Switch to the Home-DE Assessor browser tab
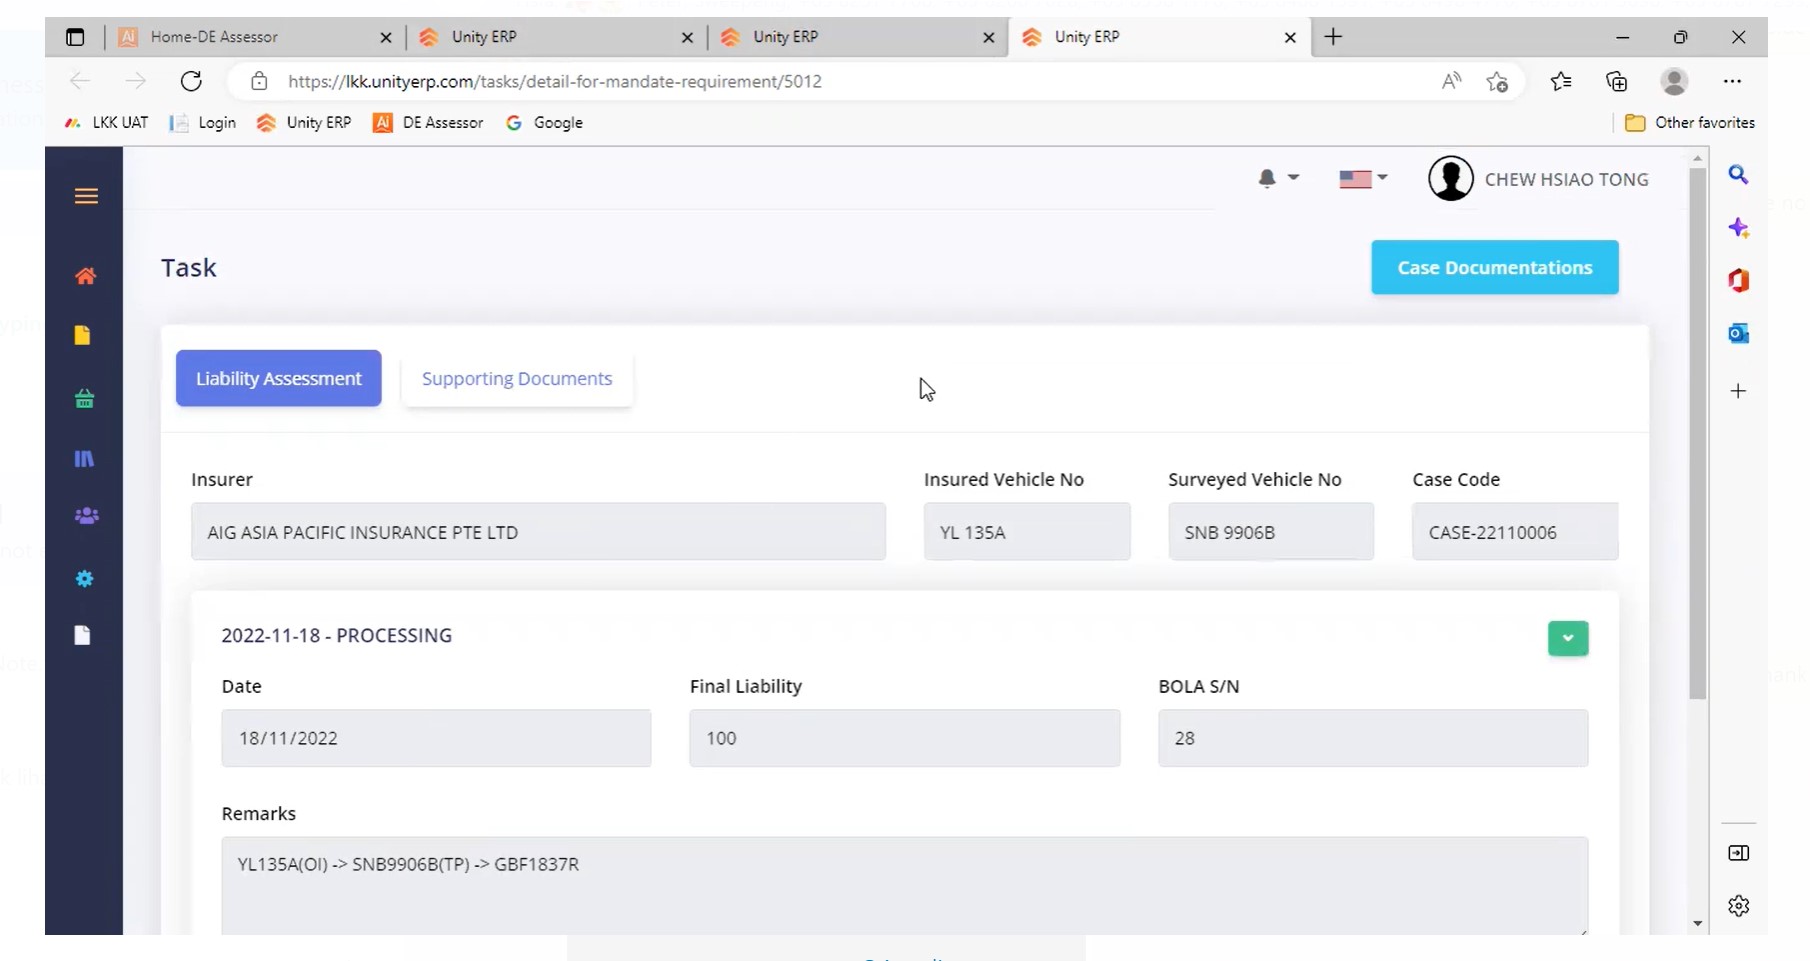The width and height of the screenshot is (1810, 961). (x=250, y=37)
